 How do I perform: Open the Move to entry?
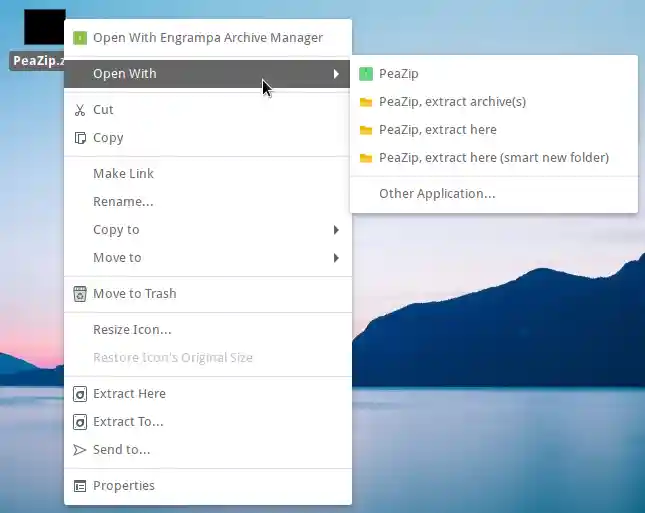click(x=208, y=258)
